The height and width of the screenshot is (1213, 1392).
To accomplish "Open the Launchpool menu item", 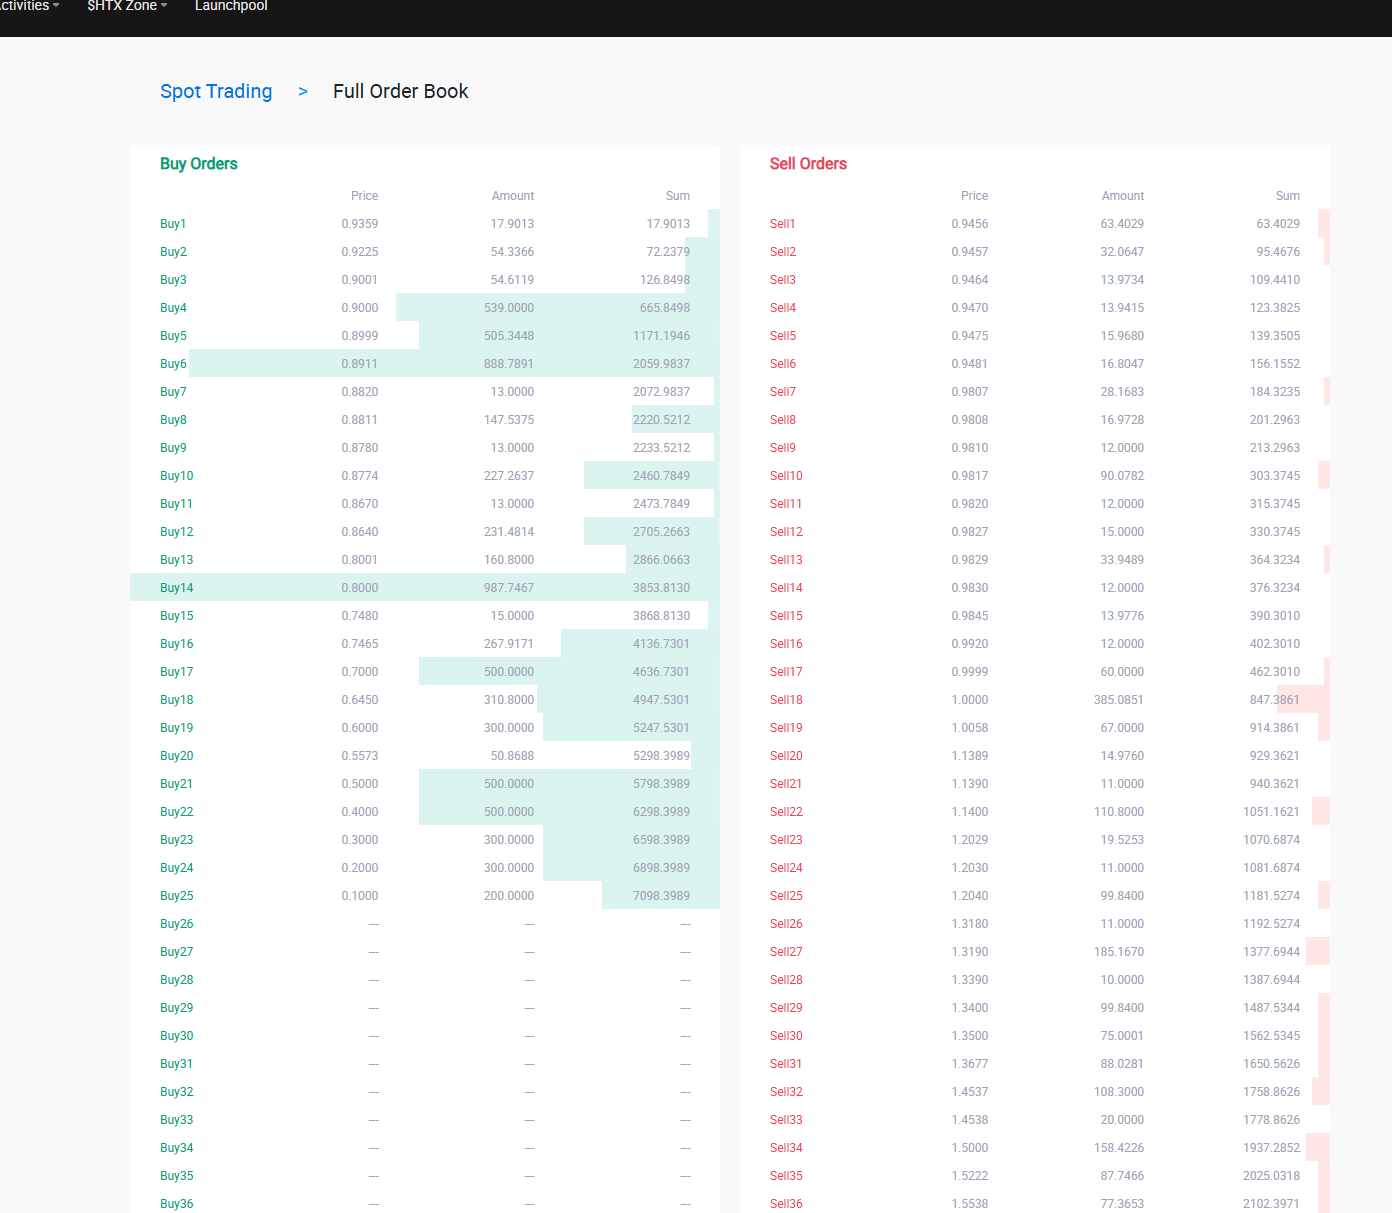I will pyautogui.click(x=231, y=6).
